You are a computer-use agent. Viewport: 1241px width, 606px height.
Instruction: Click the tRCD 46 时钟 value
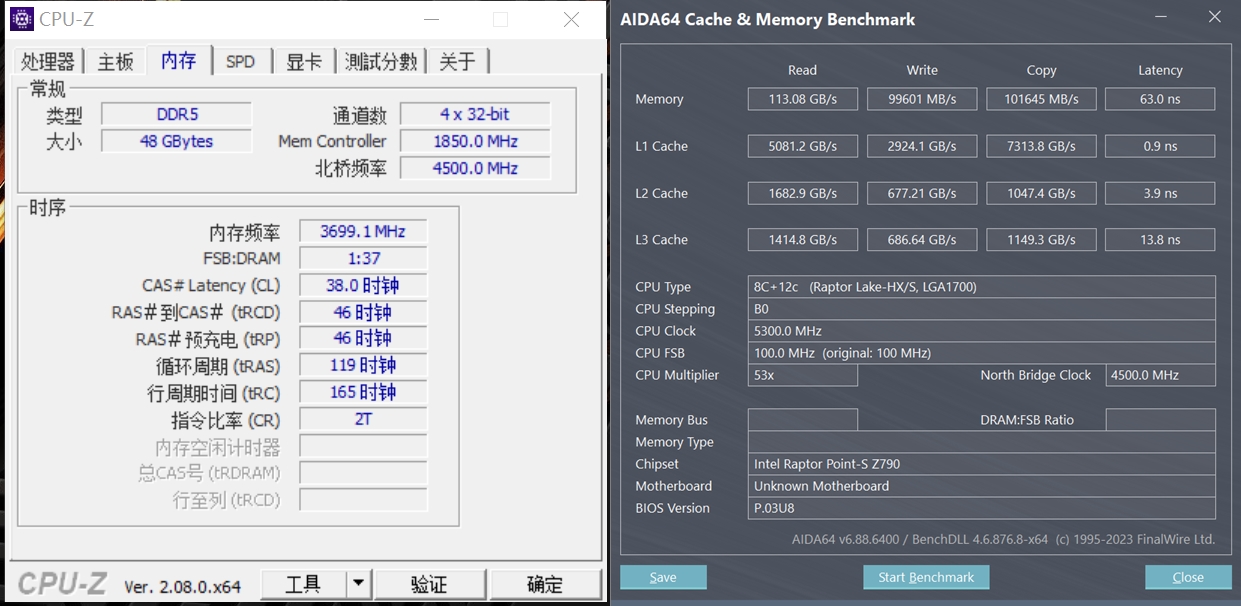[363, 312]
